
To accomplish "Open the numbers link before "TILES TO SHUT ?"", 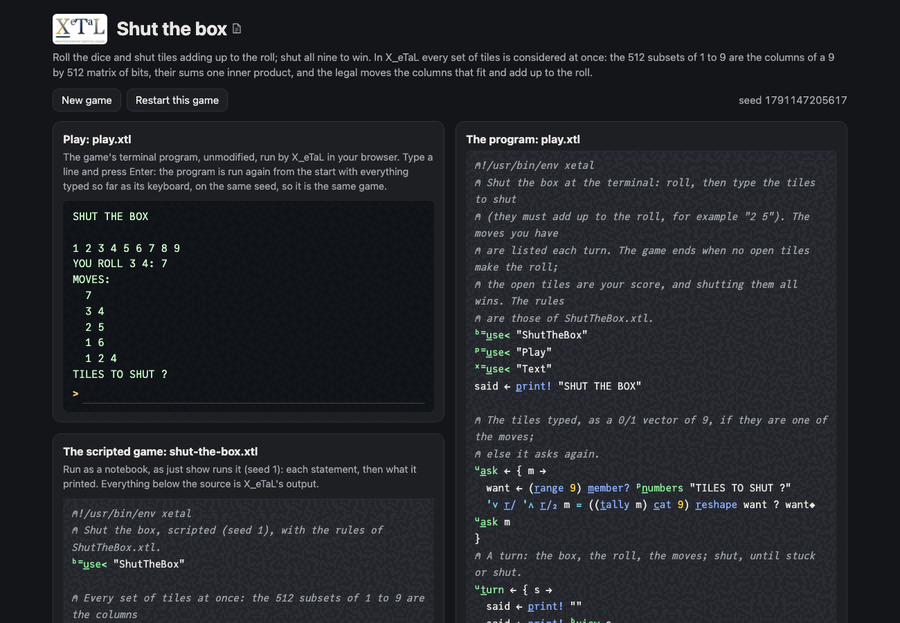I will pyautogui.click(x=662, y=487).
